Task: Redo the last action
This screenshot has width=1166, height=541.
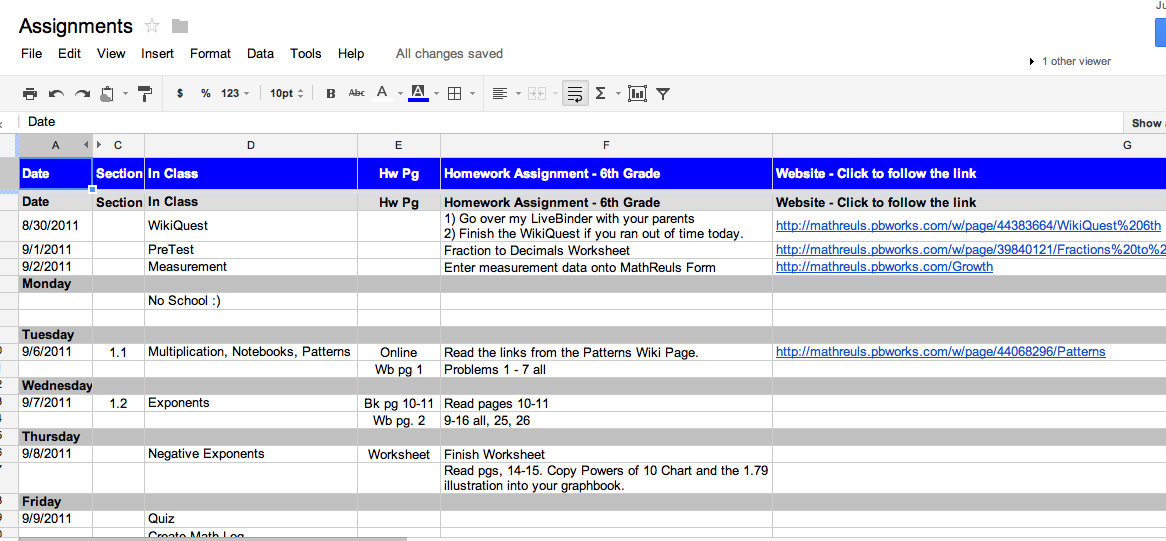Action: [82, 94]
